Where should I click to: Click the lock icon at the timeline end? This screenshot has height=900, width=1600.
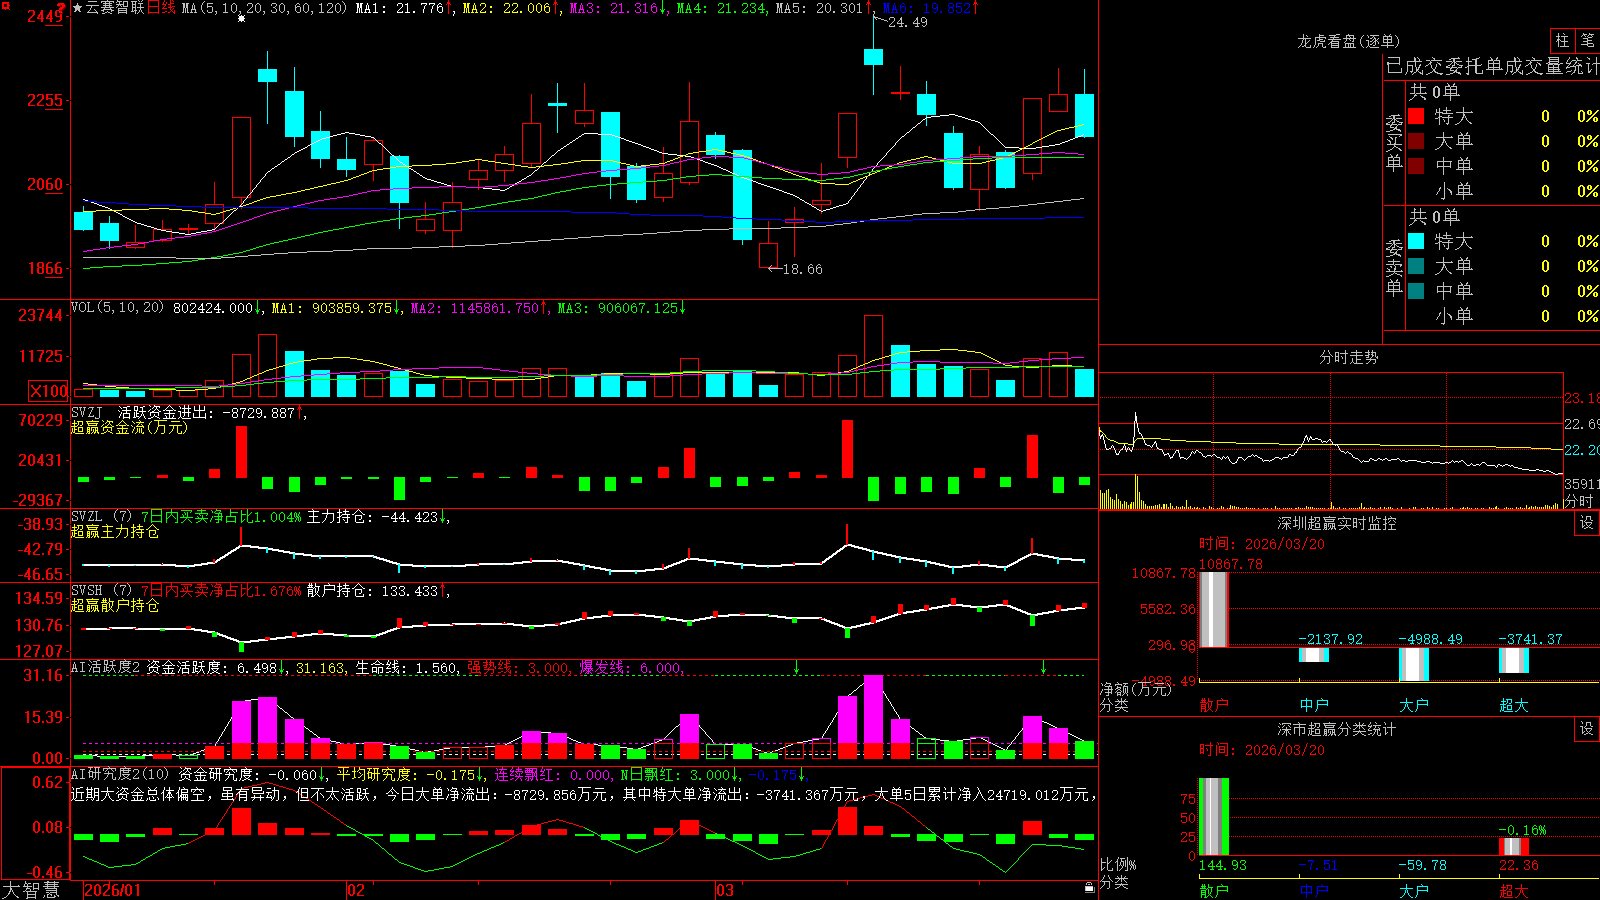click(x=1090, y=888)
